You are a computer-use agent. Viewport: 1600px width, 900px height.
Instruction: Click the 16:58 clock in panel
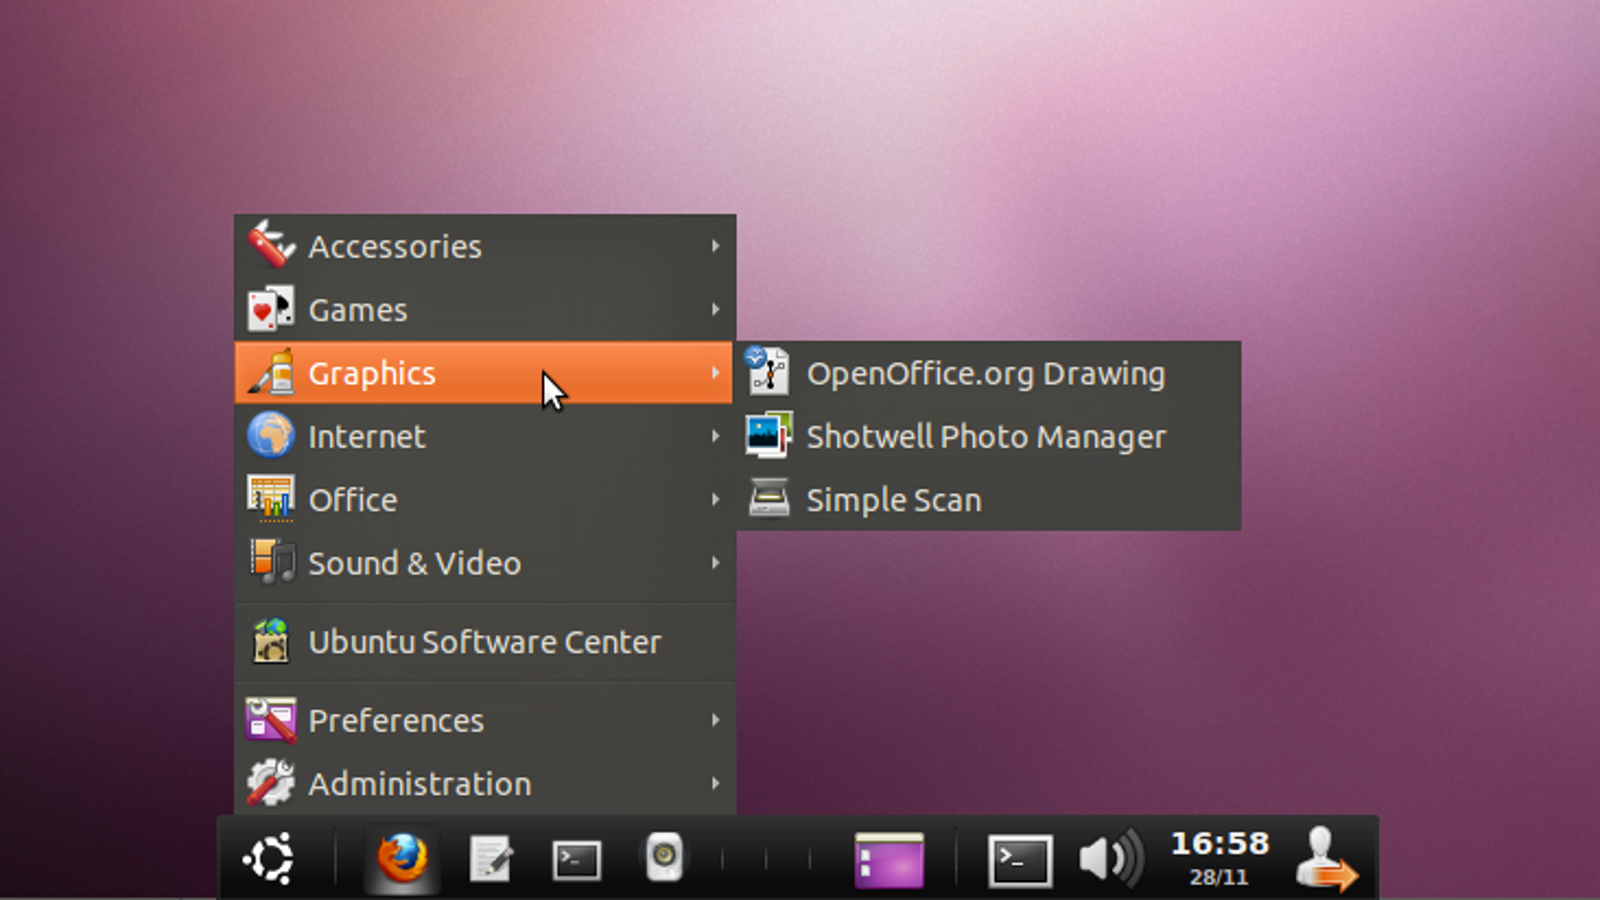(1220, 843)
